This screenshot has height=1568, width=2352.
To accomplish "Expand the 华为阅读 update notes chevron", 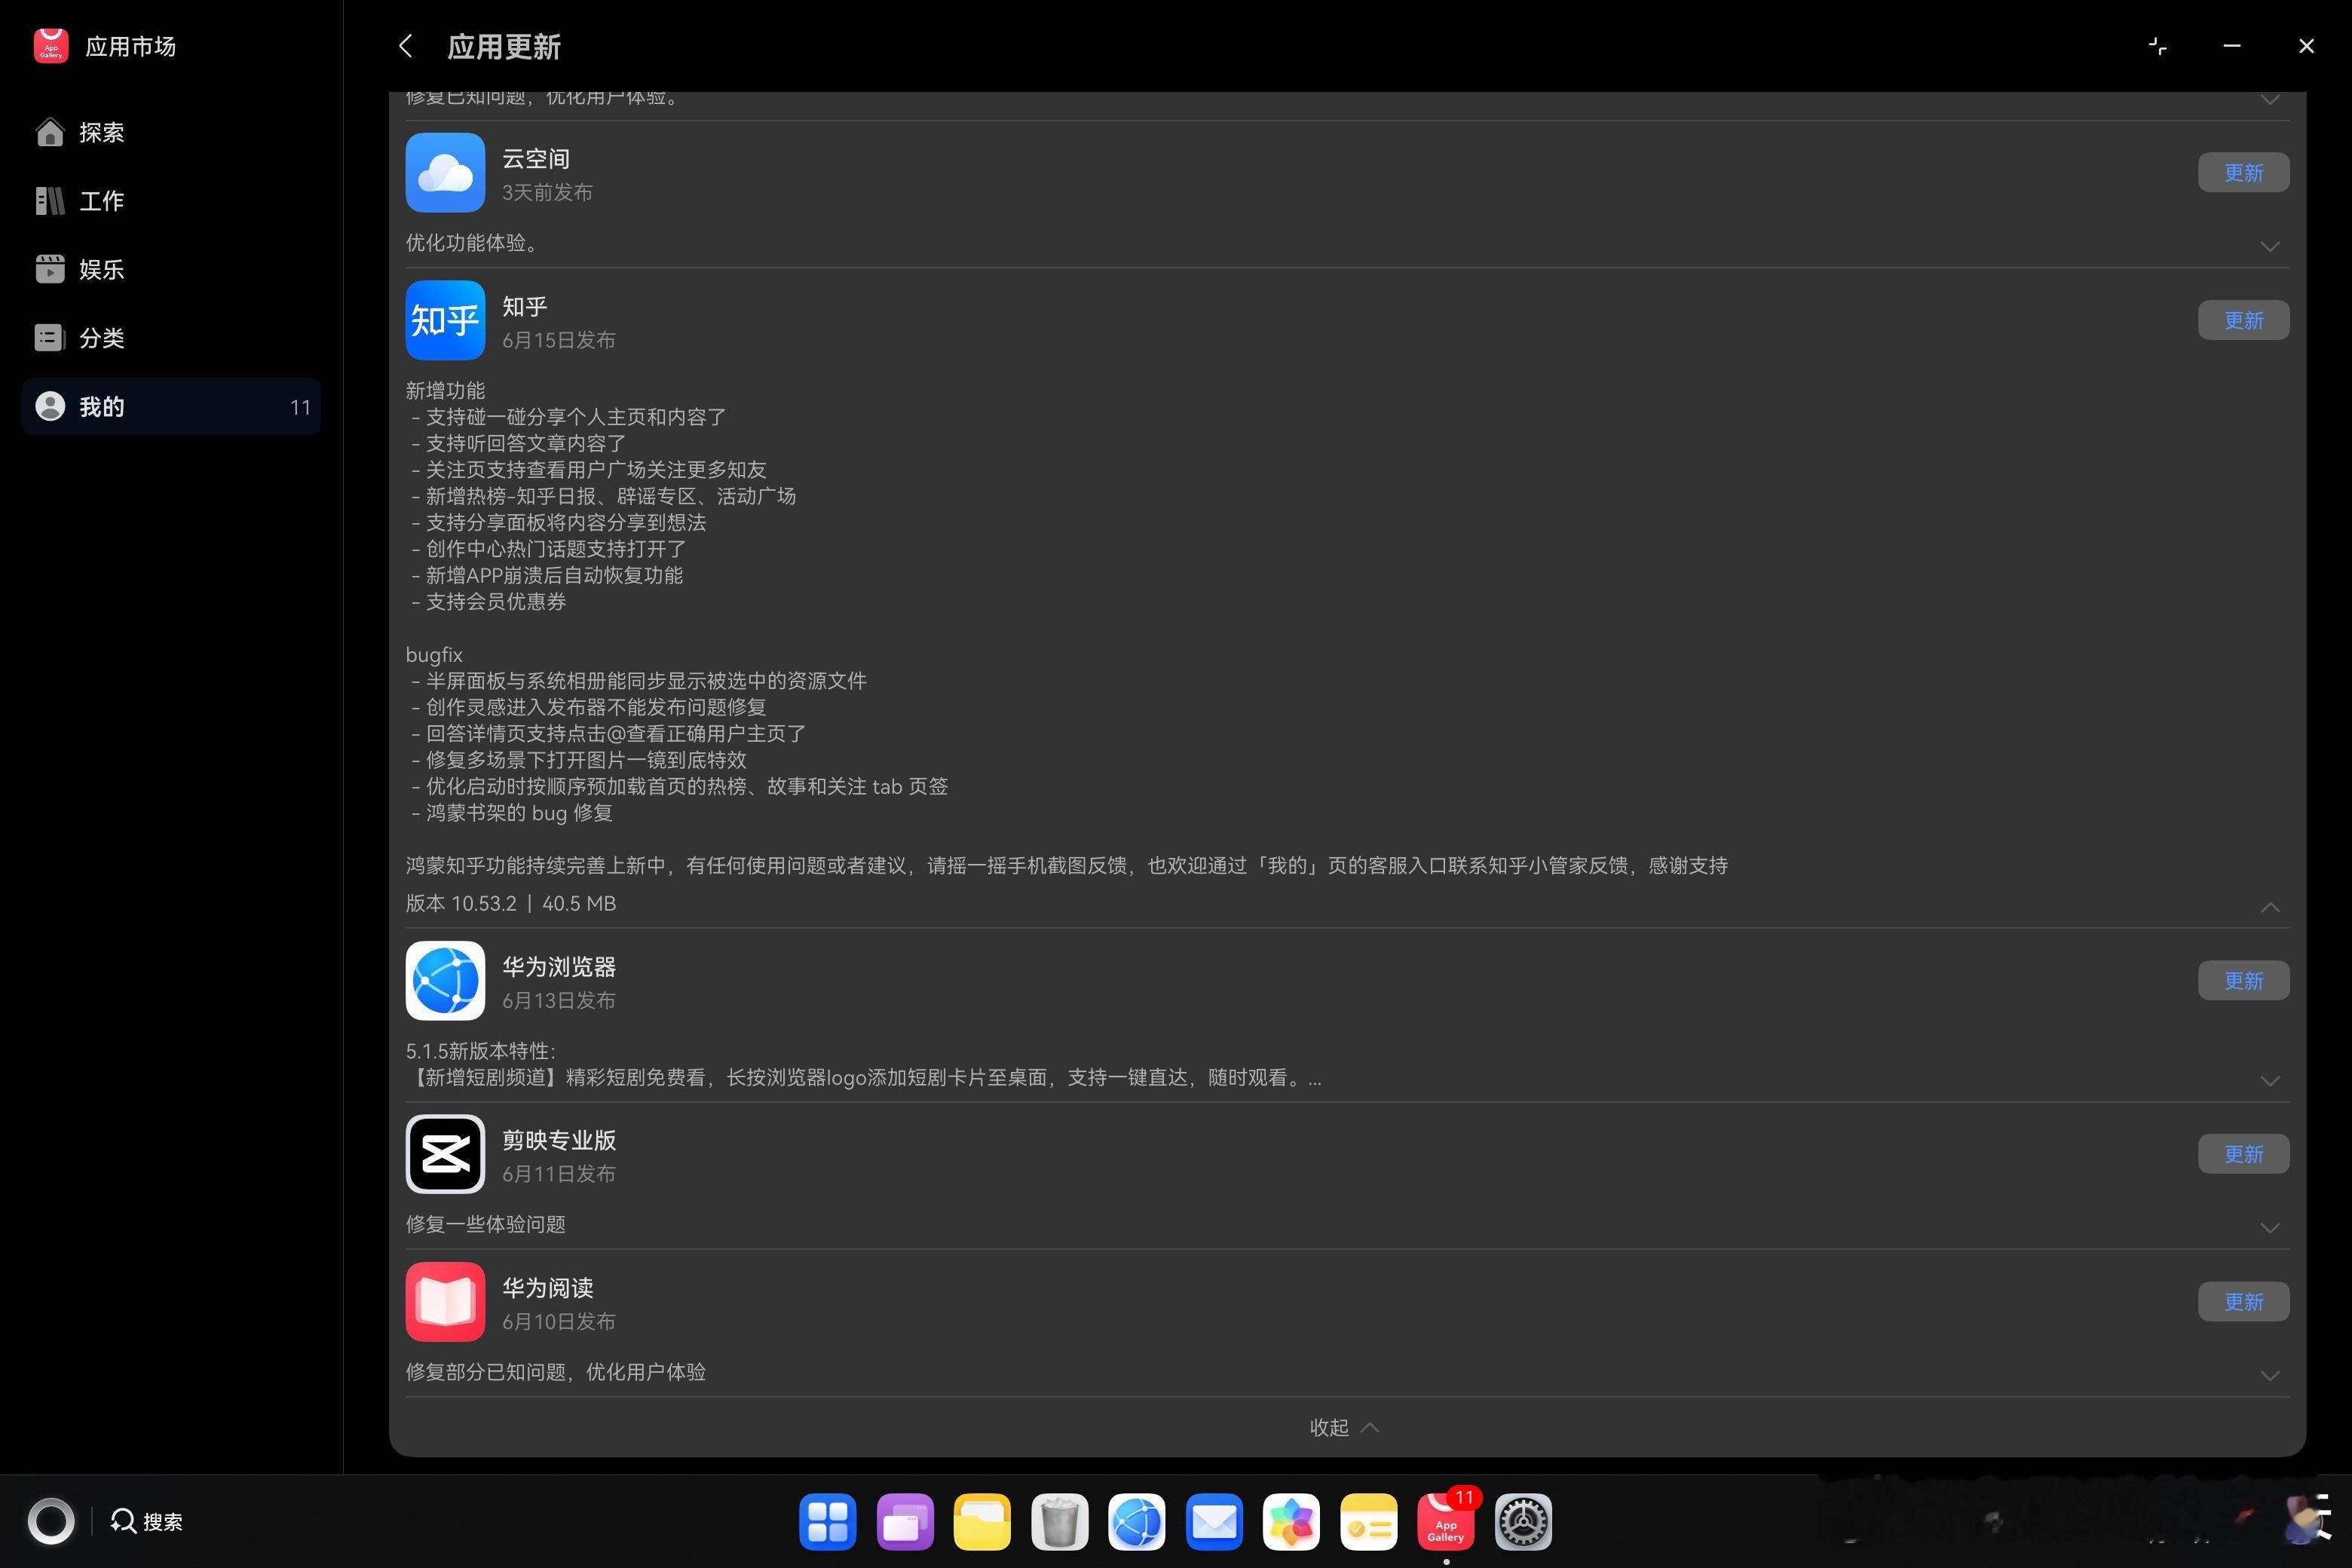I will [2270, 1375].
